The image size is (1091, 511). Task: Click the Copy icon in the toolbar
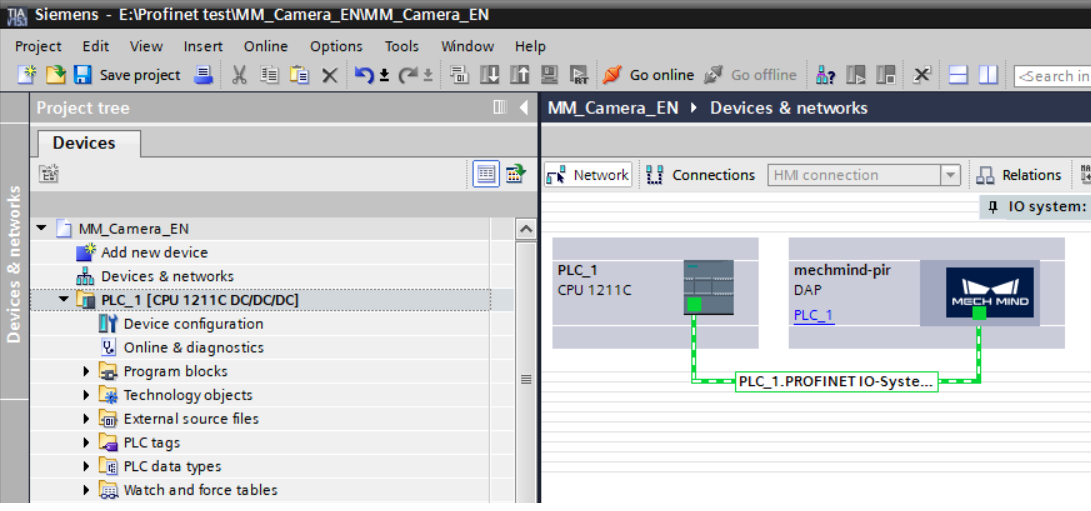(x=269, y=74)
